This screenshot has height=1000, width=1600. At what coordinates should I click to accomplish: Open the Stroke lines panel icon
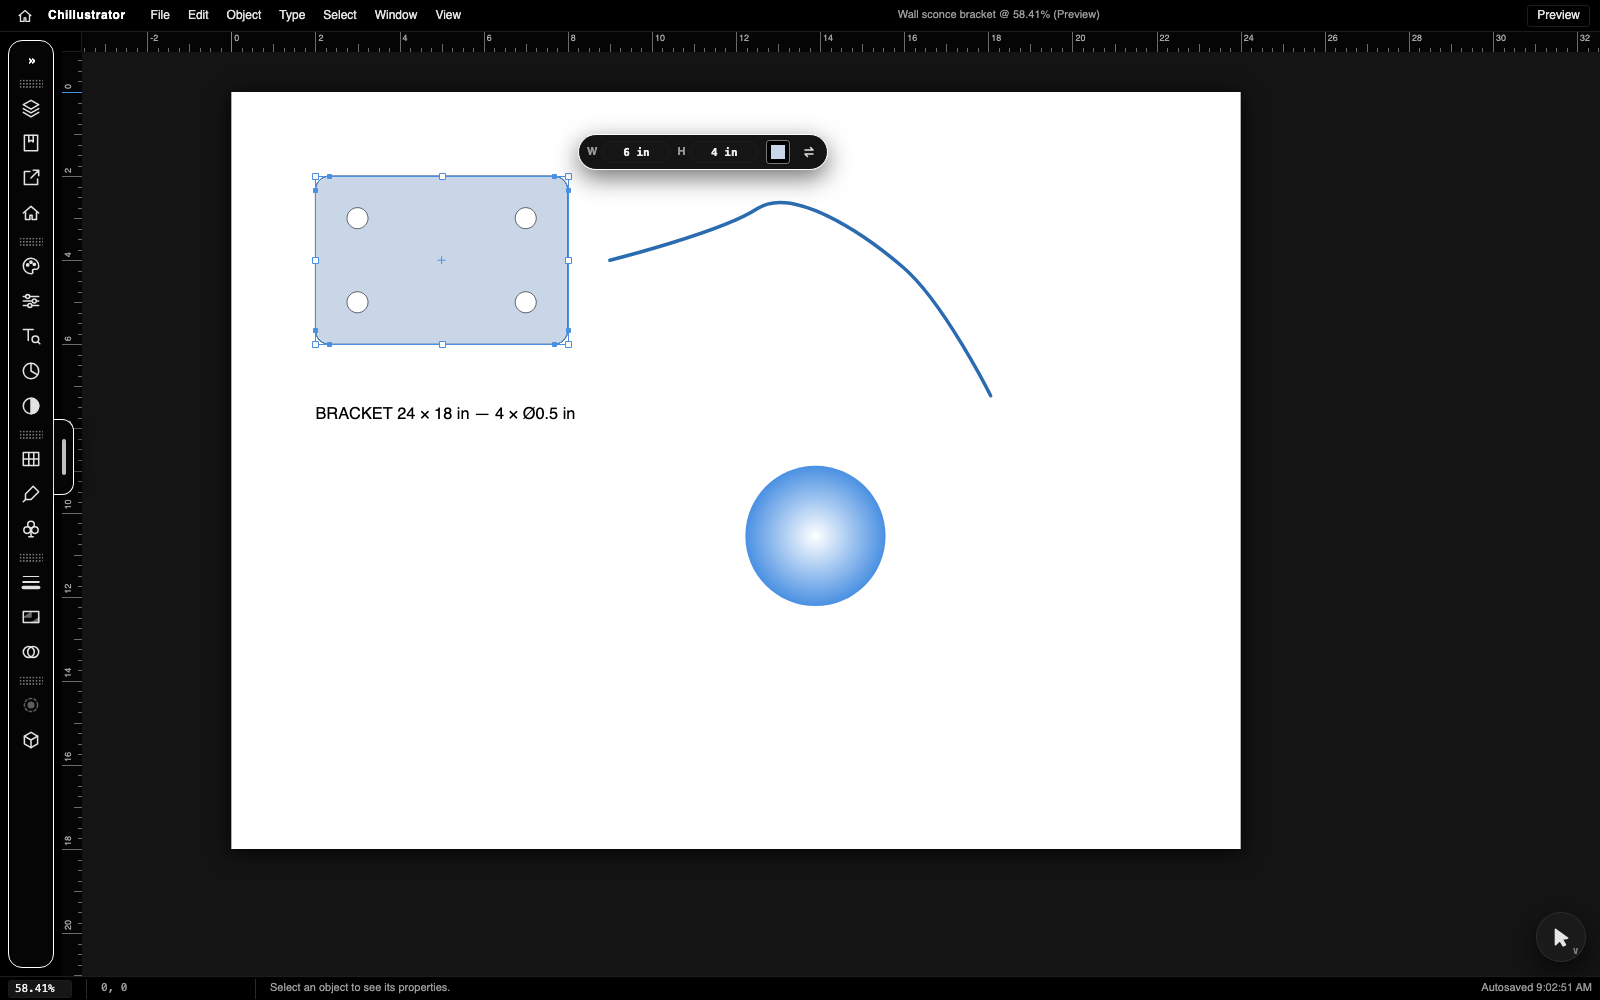tap(31, 582)
